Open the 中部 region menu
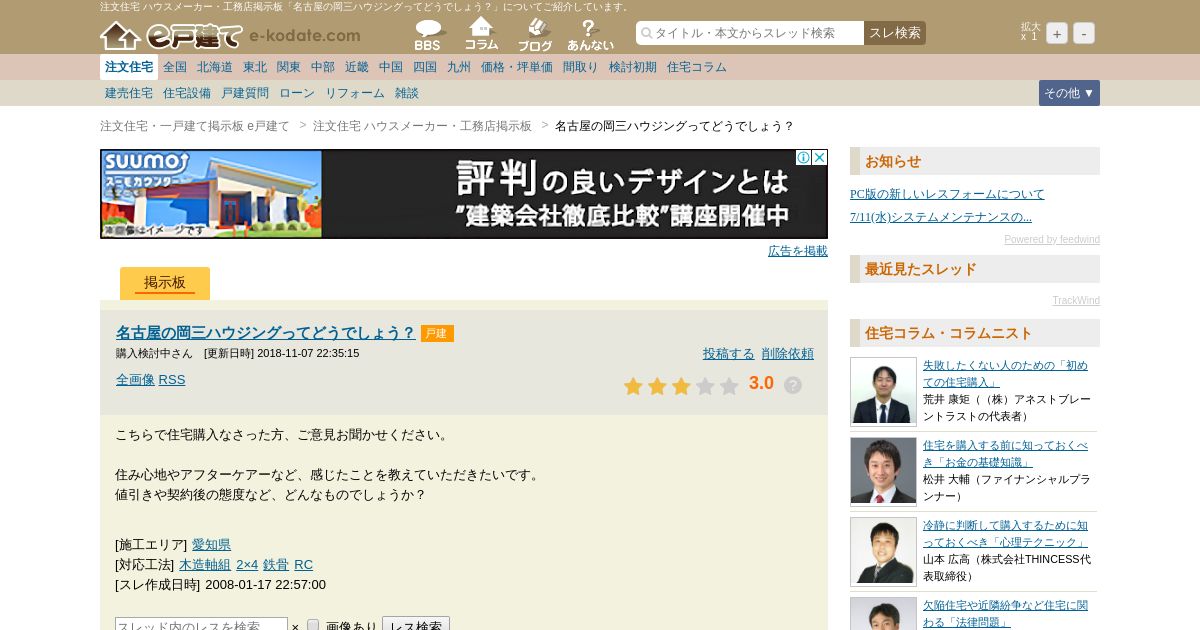 (323, 67)
